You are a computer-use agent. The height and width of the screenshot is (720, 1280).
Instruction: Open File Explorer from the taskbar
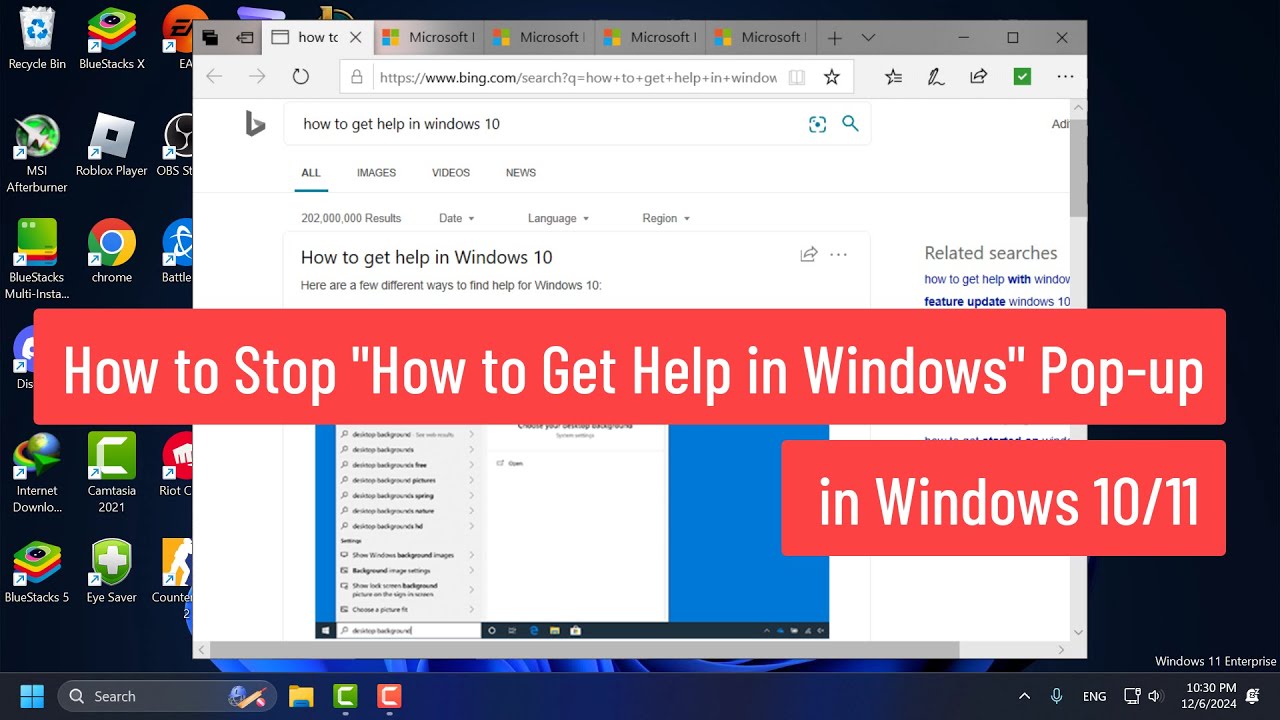pyautogui.click(x=301, y=696)
